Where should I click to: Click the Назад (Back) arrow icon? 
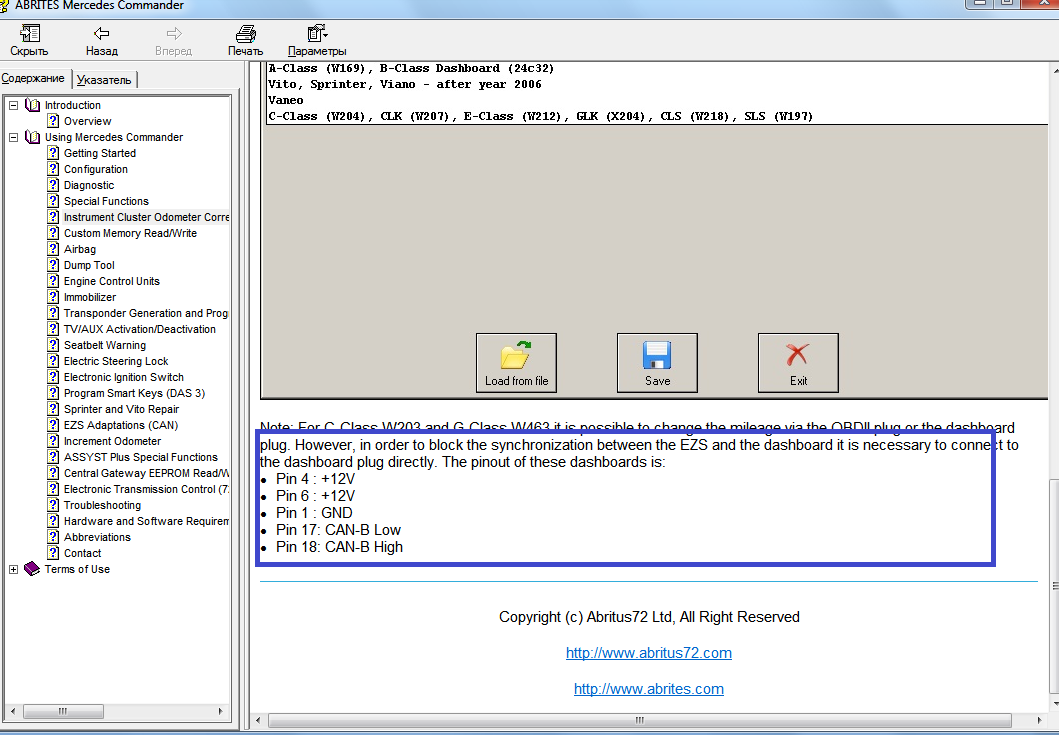click(101, 34)
